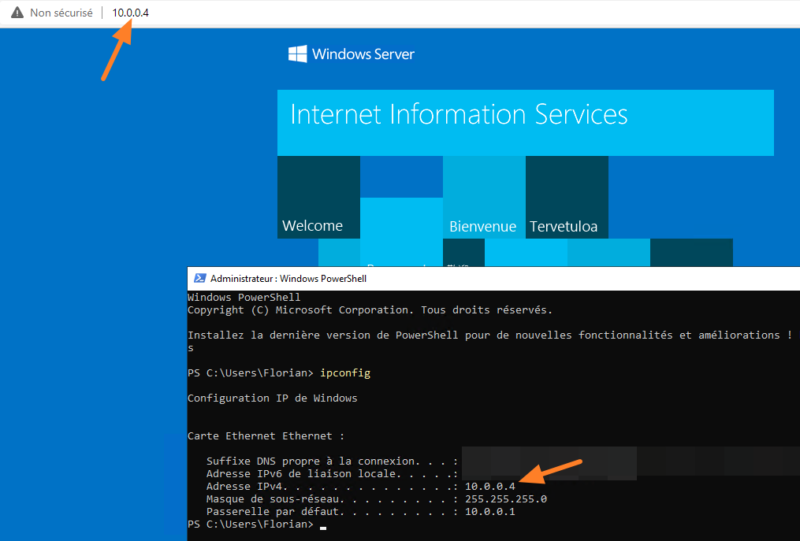Click the Non sécurisé security label
The height and width of the screenshot is (541, 800).
pos(61,13)
